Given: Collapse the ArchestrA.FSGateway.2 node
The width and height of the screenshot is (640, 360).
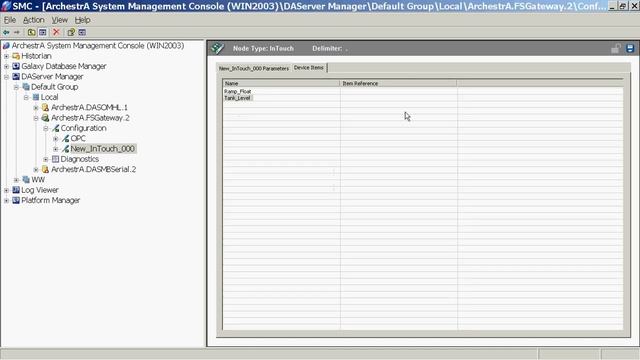Looking at the screenshot, I should click(36, 118).
